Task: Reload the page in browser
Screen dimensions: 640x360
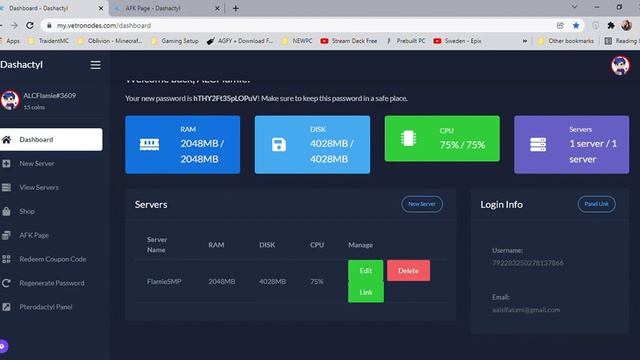Action: click(x=30, y=25)
